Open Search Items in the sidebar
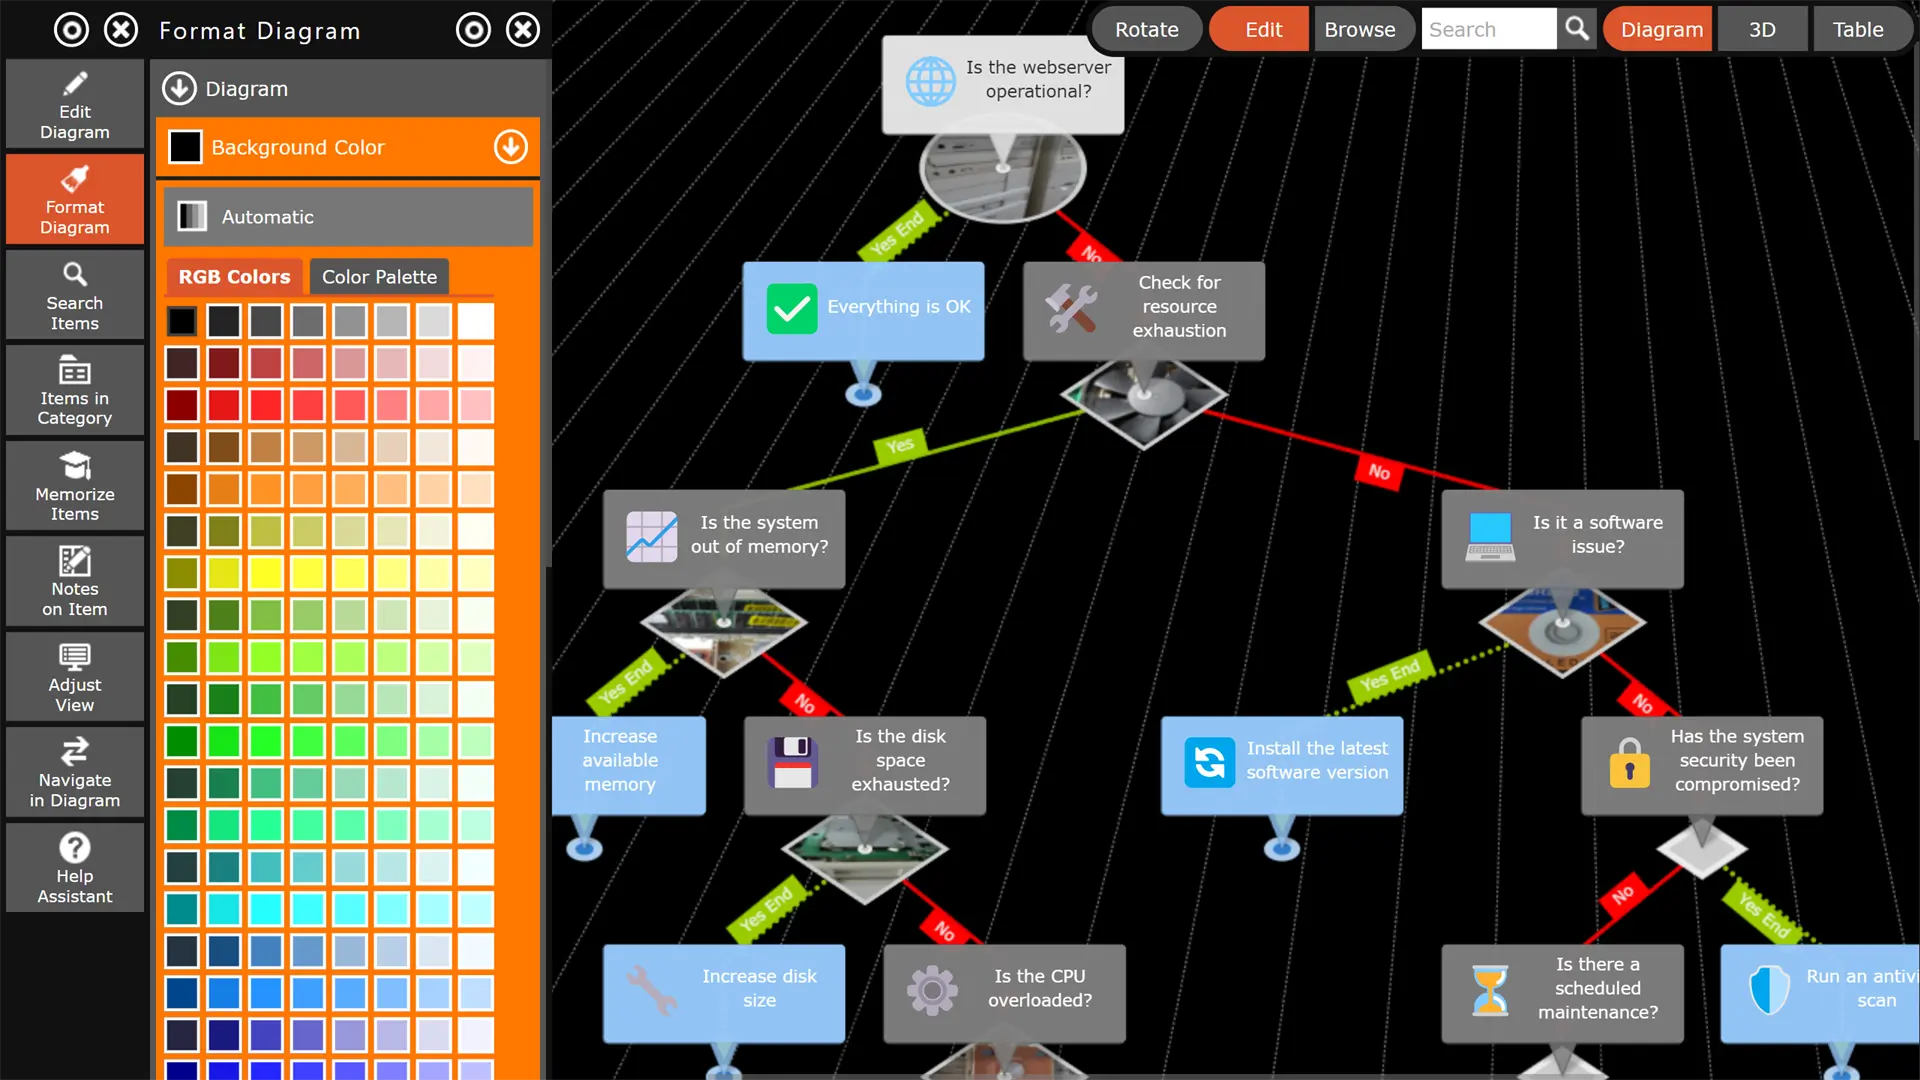 click(x=75, y=295)
